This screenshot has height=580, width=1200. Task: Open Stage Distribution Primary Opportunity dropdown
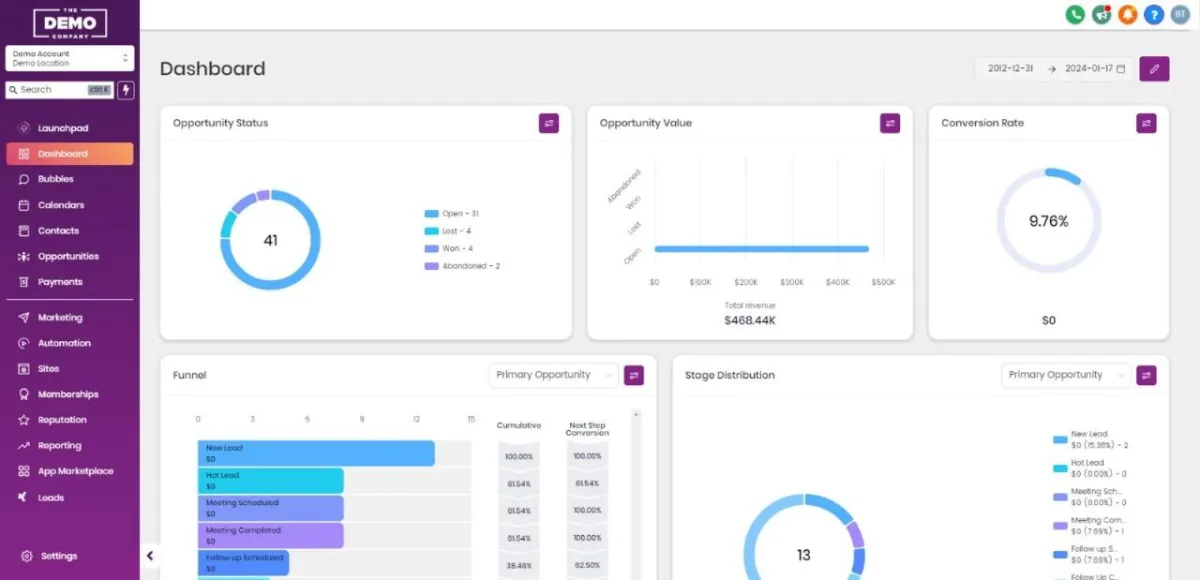[x=1066, y=375]
